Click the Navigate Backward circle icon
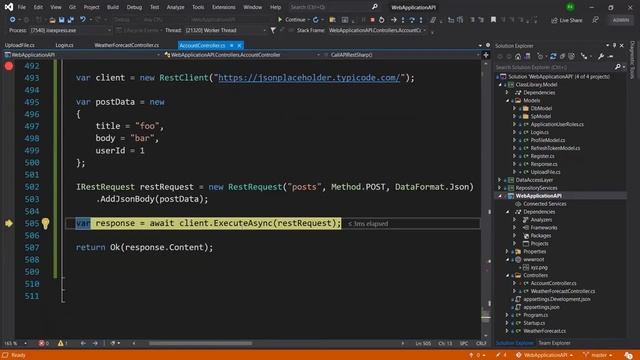This screenshot has height=360, width=640. click(12, 20)
